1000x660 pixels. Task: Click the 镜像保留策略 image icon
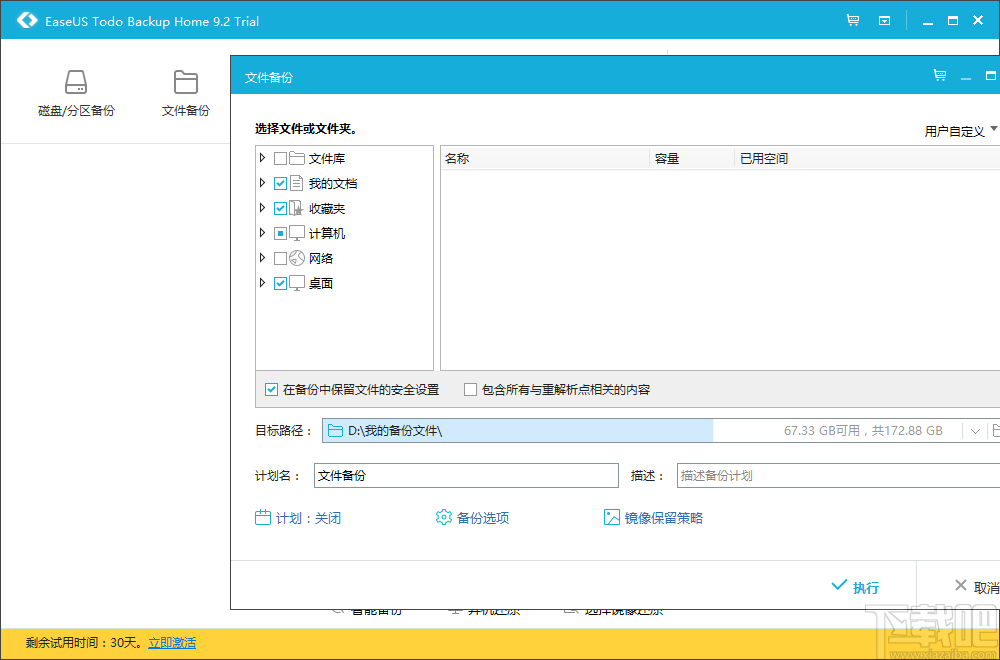611,517
